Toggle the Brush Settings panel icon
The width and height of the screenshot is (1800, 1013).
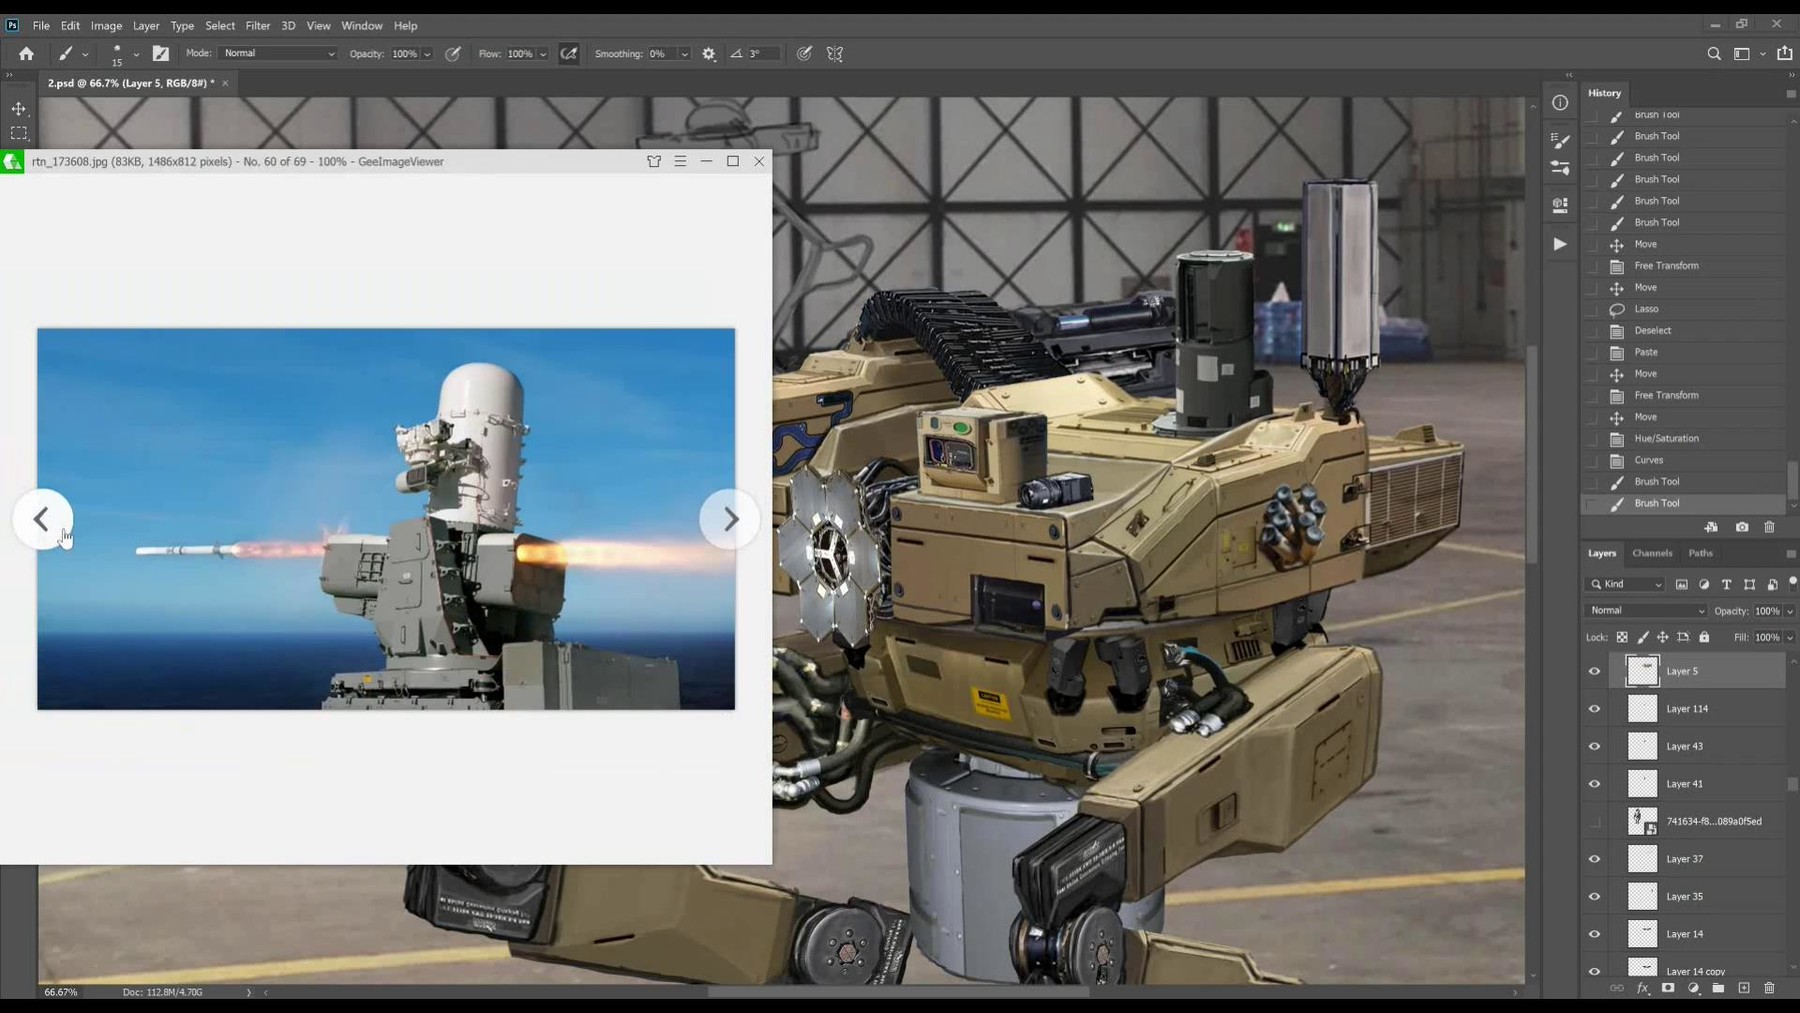click(x=160, y=54)
